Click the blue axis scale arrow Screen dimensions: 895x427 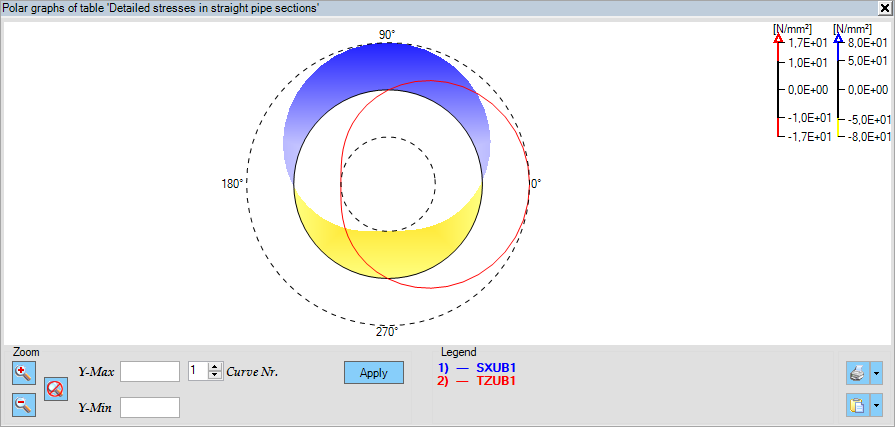point(838,39)
